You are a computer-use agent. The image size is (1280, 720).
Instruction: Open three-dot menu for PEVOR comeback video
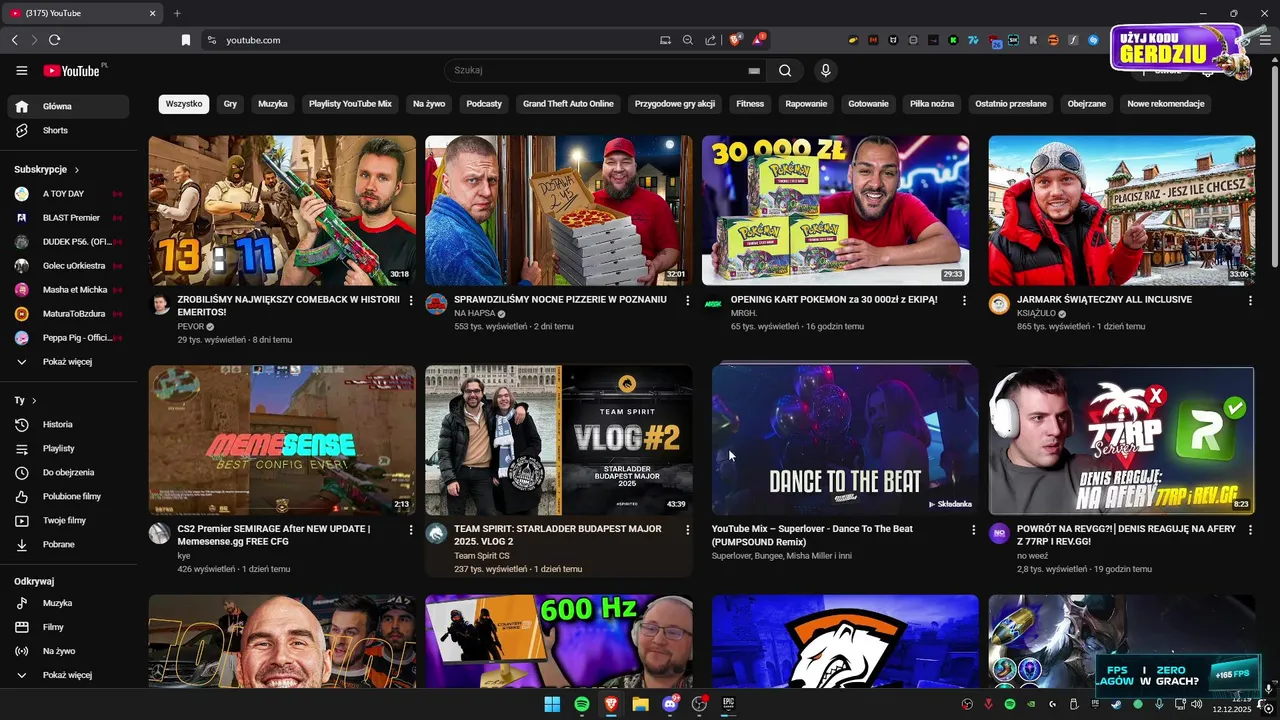(411, 300)
